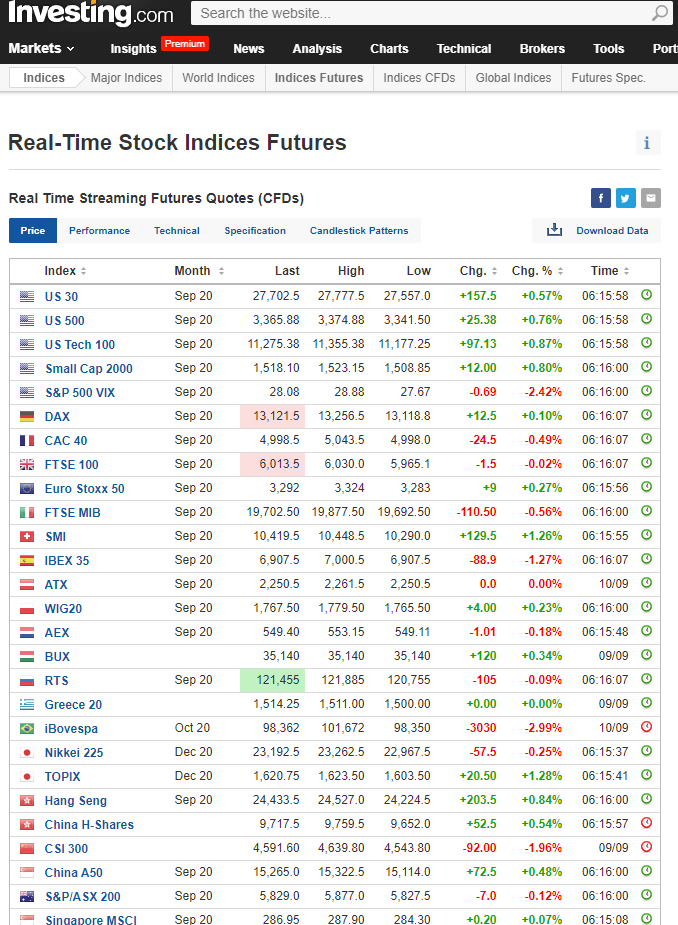Screen dimensions: 678x925
Task: Select World Indices in sub-navigation
Action: [x=218, y=77]
